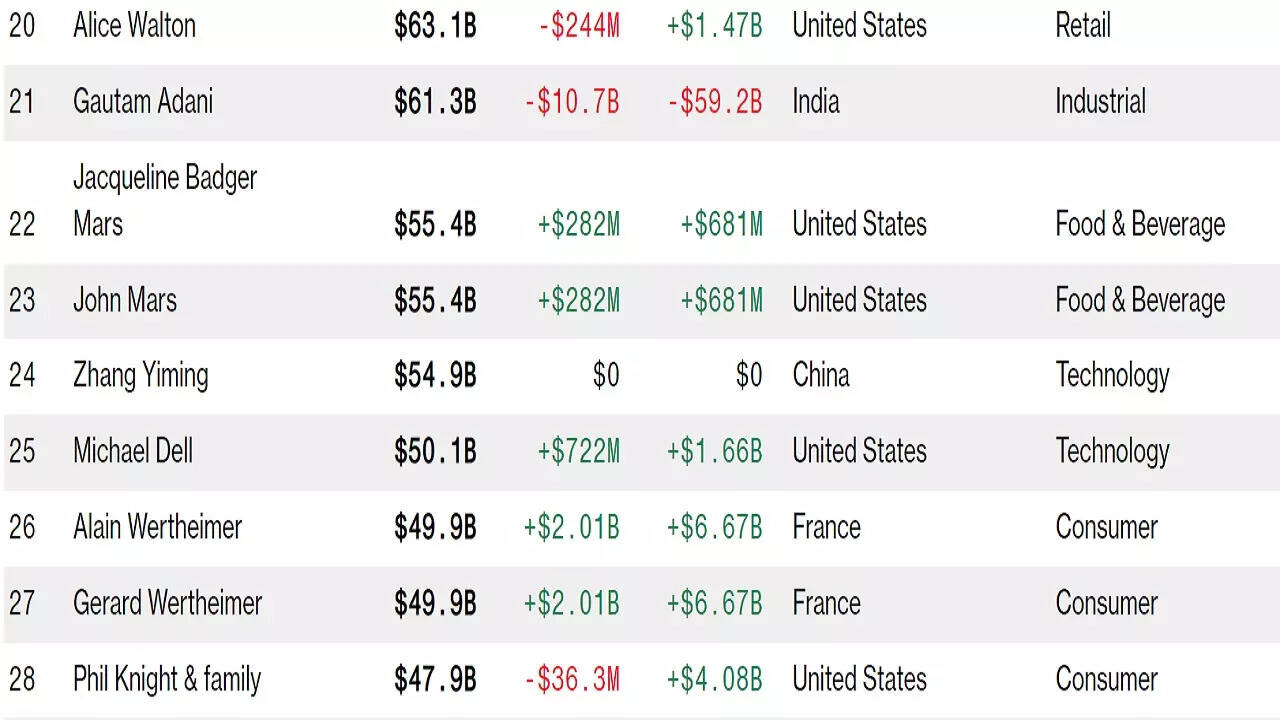
Task: Click Phil Knight's -$36.3M last change
Action: pyautogui.click(x=572, y=679)
